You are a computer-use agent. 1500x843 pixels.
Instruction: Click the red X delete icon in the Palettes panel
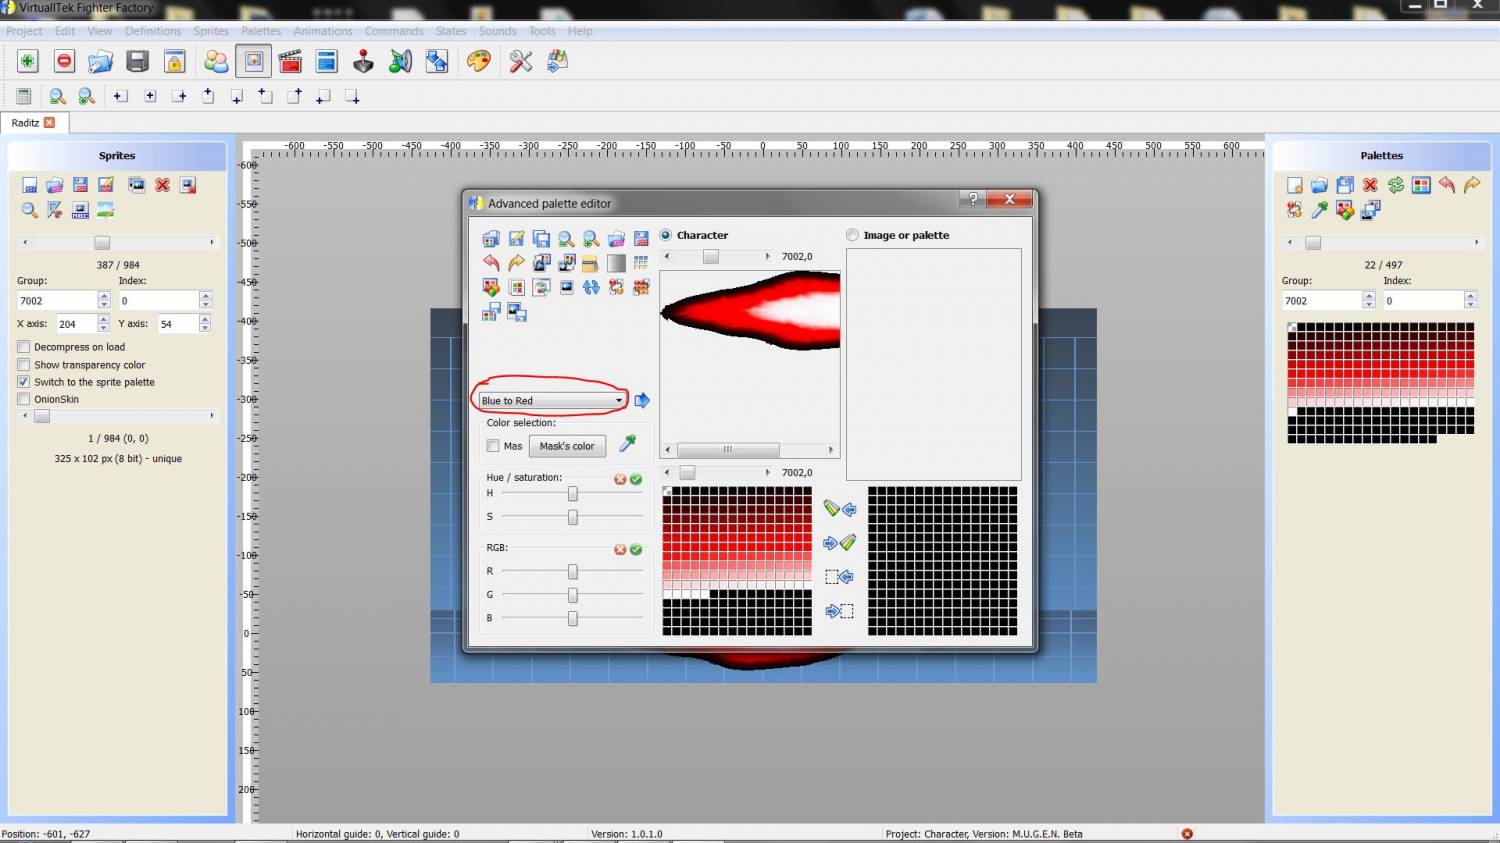click(1370, 185)
